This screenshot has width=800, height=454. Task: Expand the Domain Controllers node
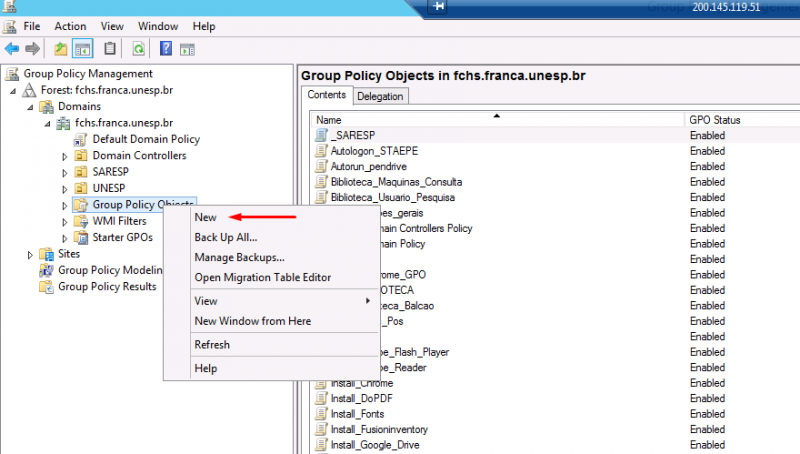65,157
